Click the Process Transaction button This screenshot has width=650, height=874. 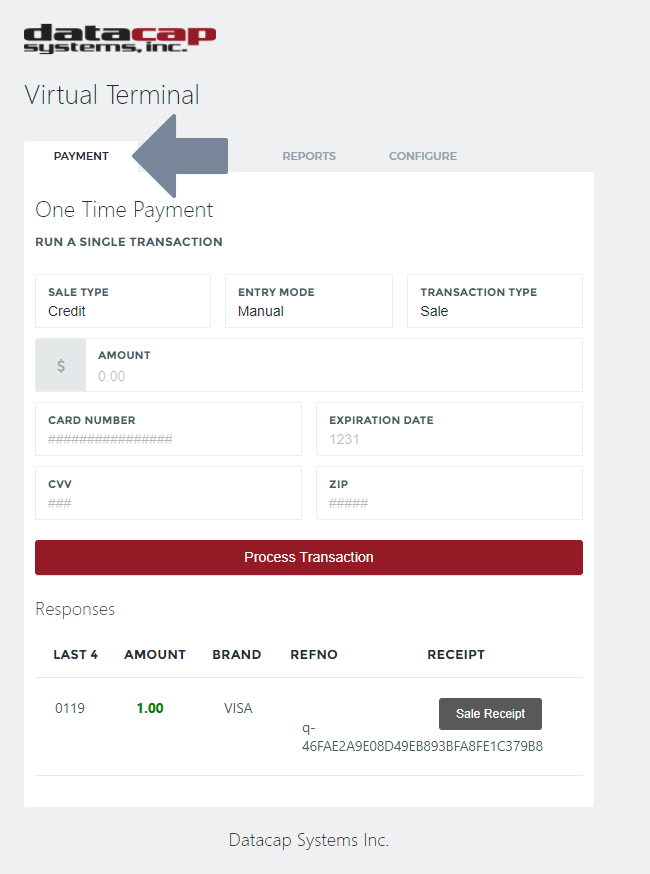(x=309, y=557)
